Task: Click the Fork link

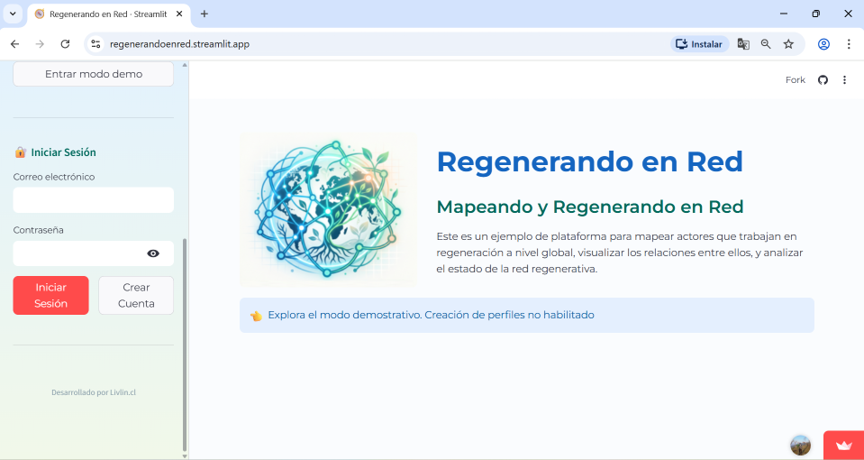Action: click(x=795, y=80)
